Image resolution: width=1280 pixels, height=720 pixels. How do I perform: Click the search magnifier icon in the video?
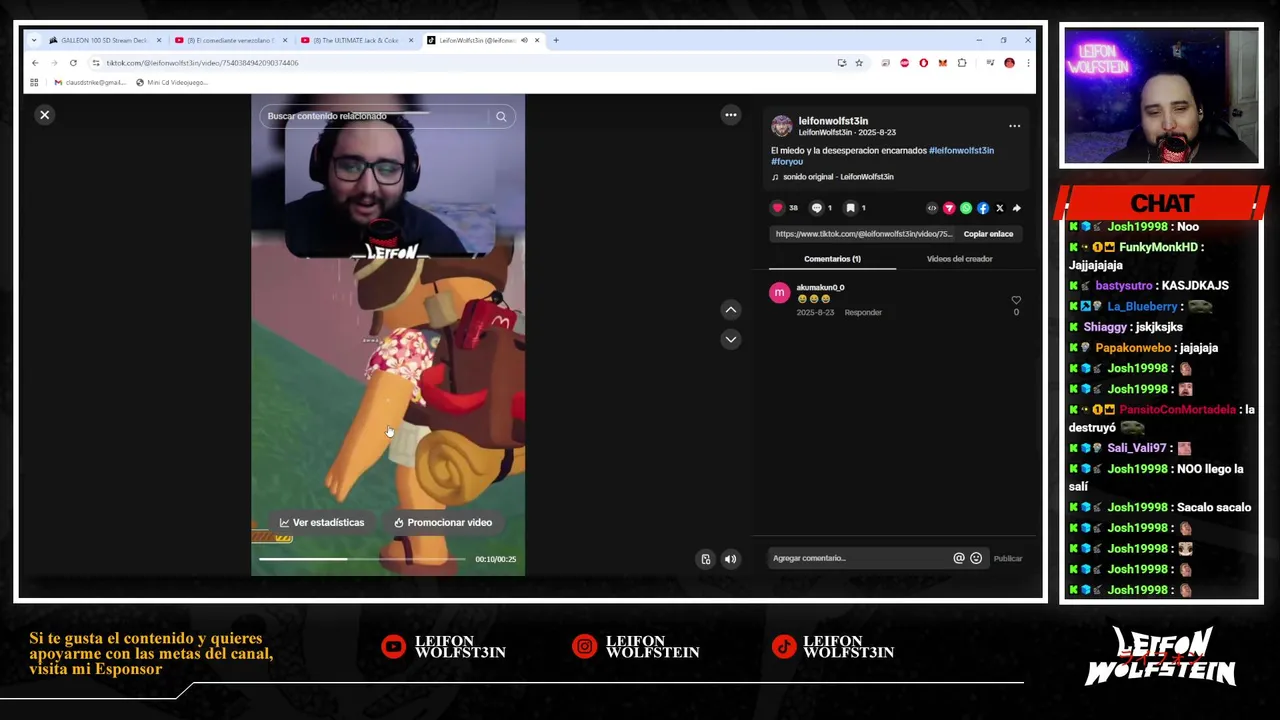pyautogui.click(x=501, y=117)
